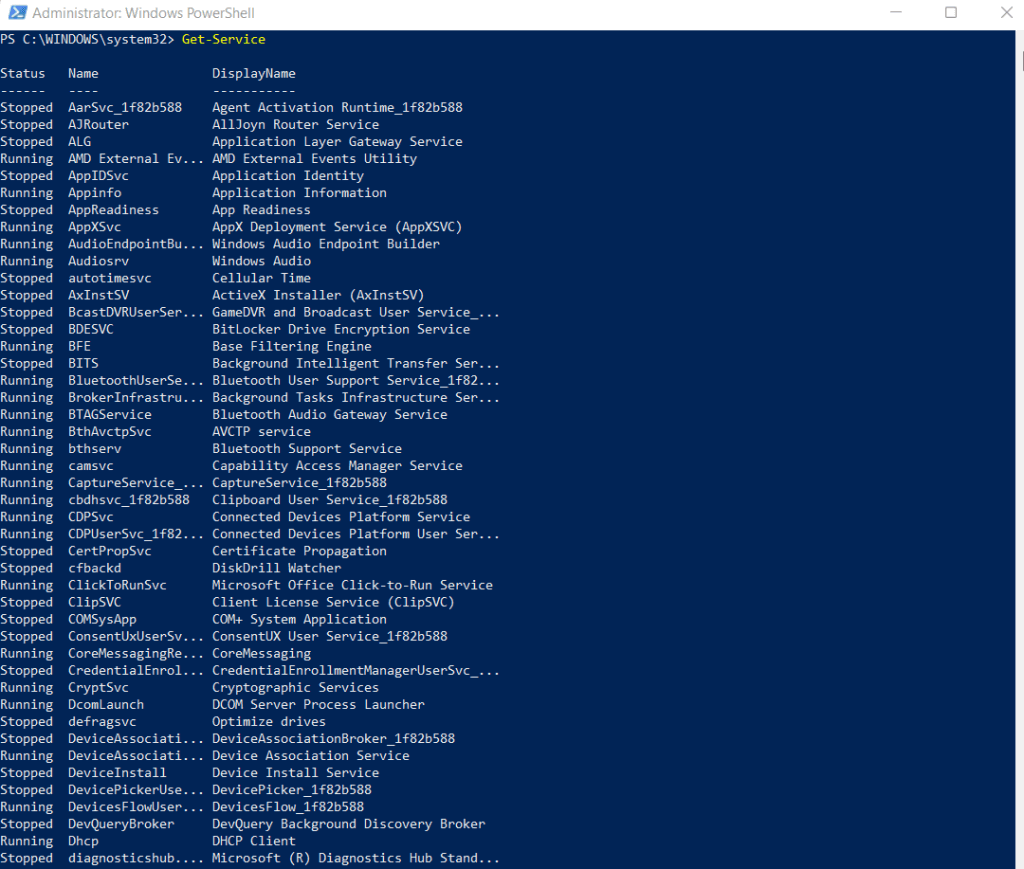Click the PowerShell icon in title bar
The image size is (1024, 869).
pos(18,12)
